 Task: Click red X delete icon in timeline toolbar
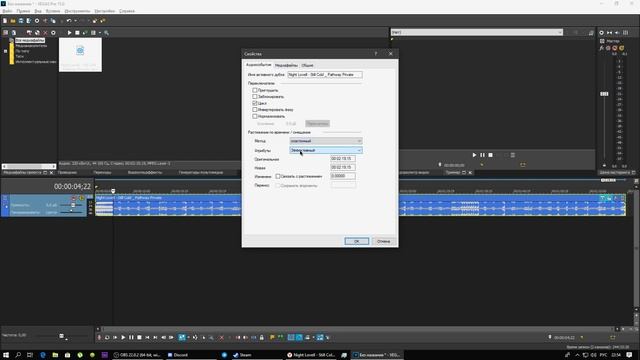tap(222, 338)
